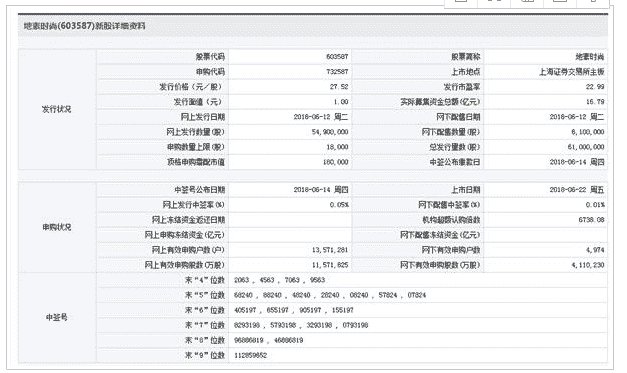Select the value '6,100,000'
Screen dimensions: 627x373
click(587, 132)
